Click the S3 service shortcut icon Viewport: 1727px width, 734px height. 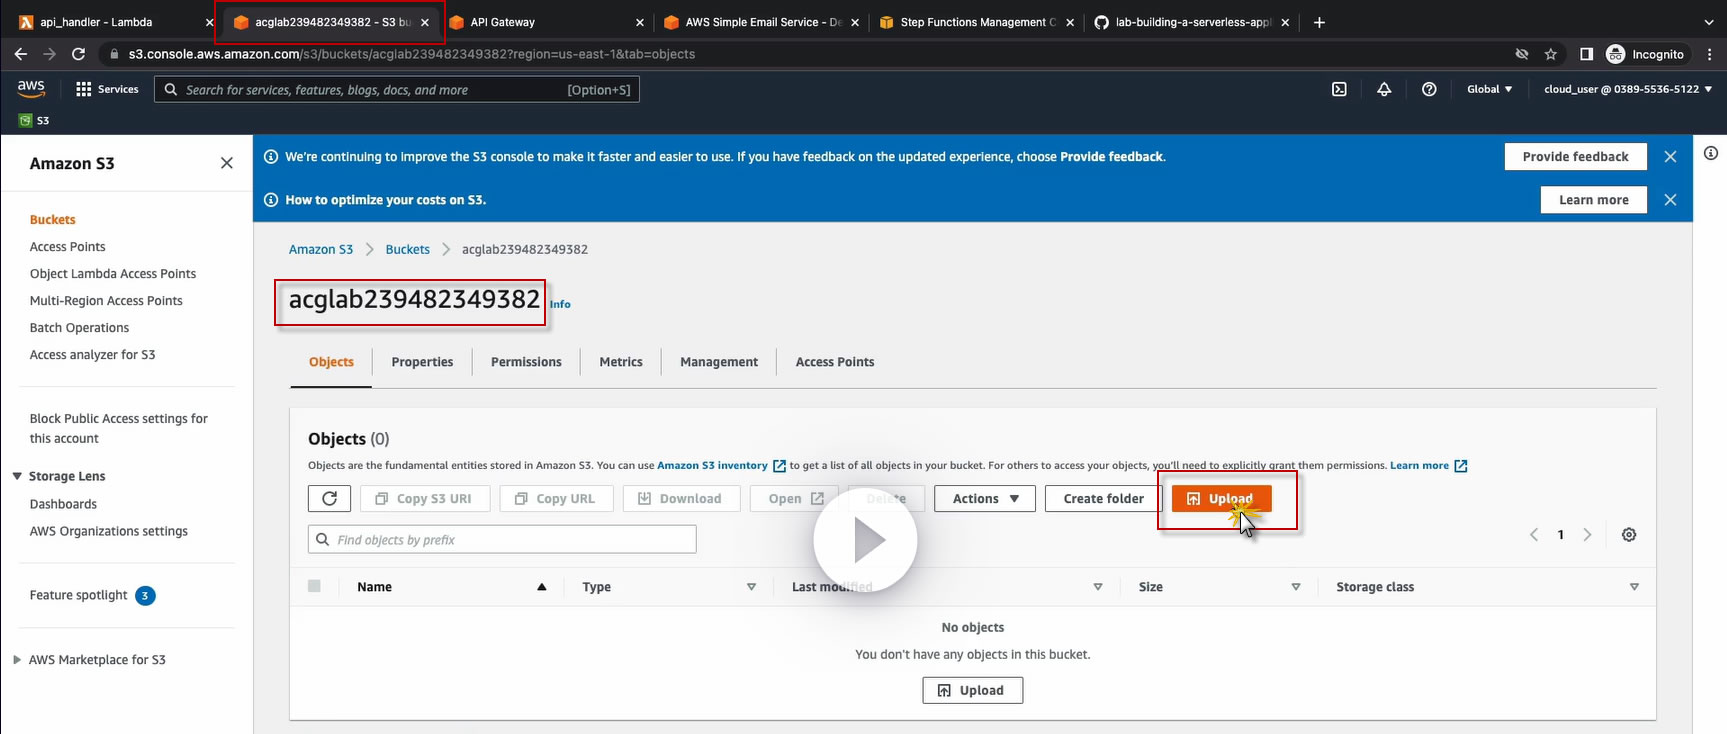(x=25, y=120)
